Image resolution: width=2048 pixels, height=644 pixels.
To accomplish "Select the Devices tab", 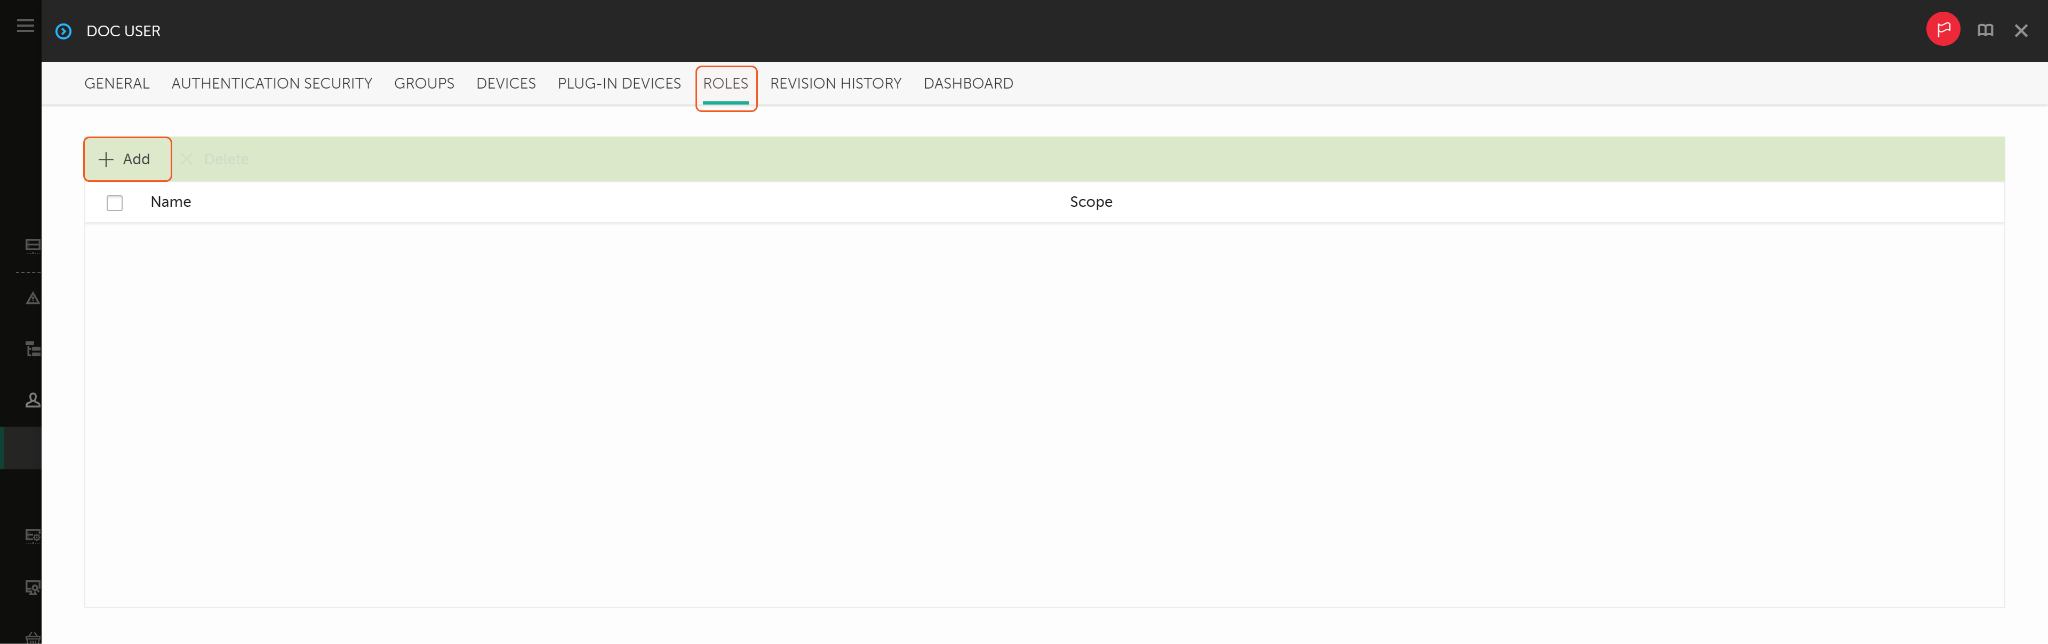I will pos(506,84).
